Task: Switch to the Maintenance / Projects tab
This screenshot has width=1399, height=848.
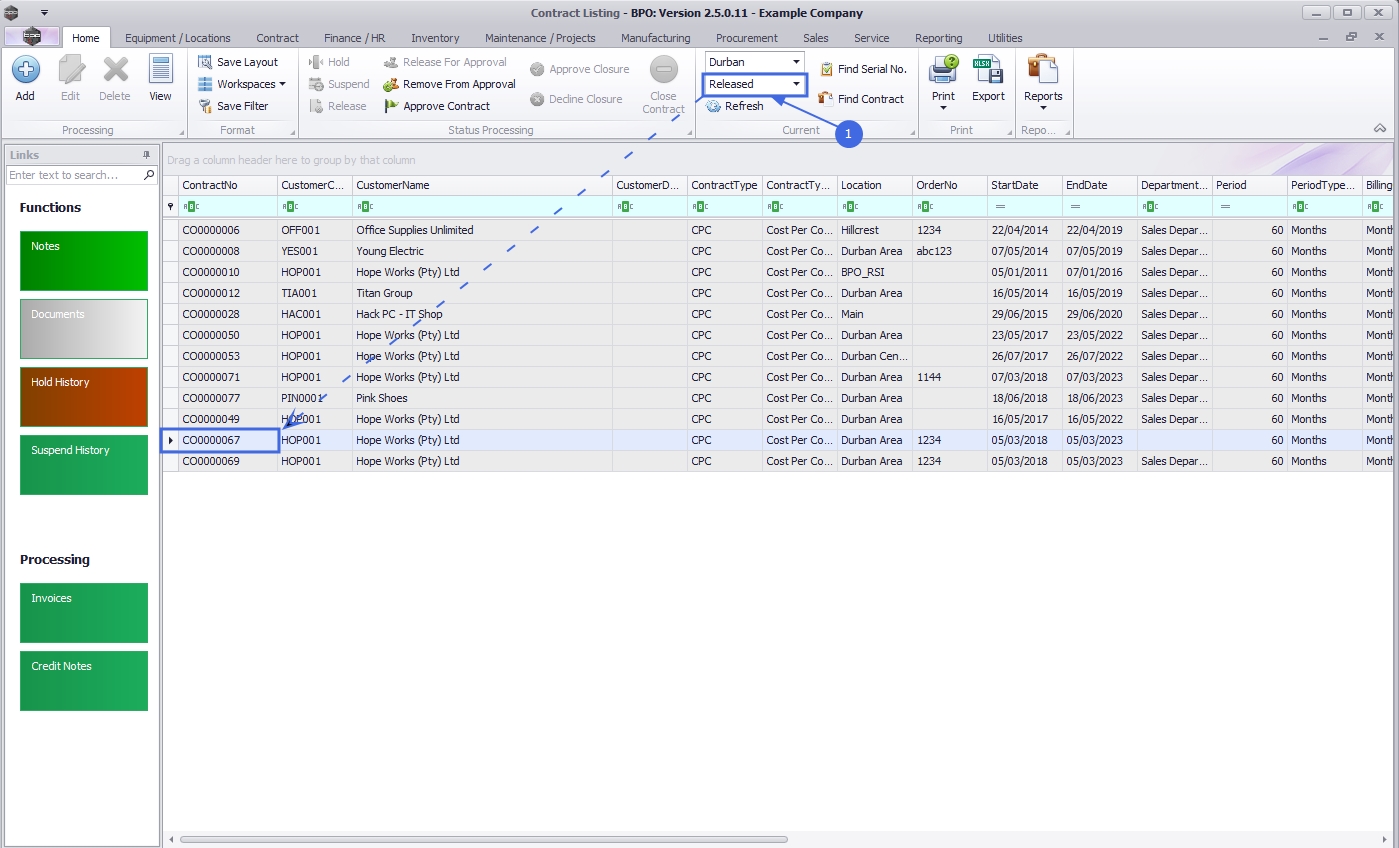Action: click(x=540, y=38)
